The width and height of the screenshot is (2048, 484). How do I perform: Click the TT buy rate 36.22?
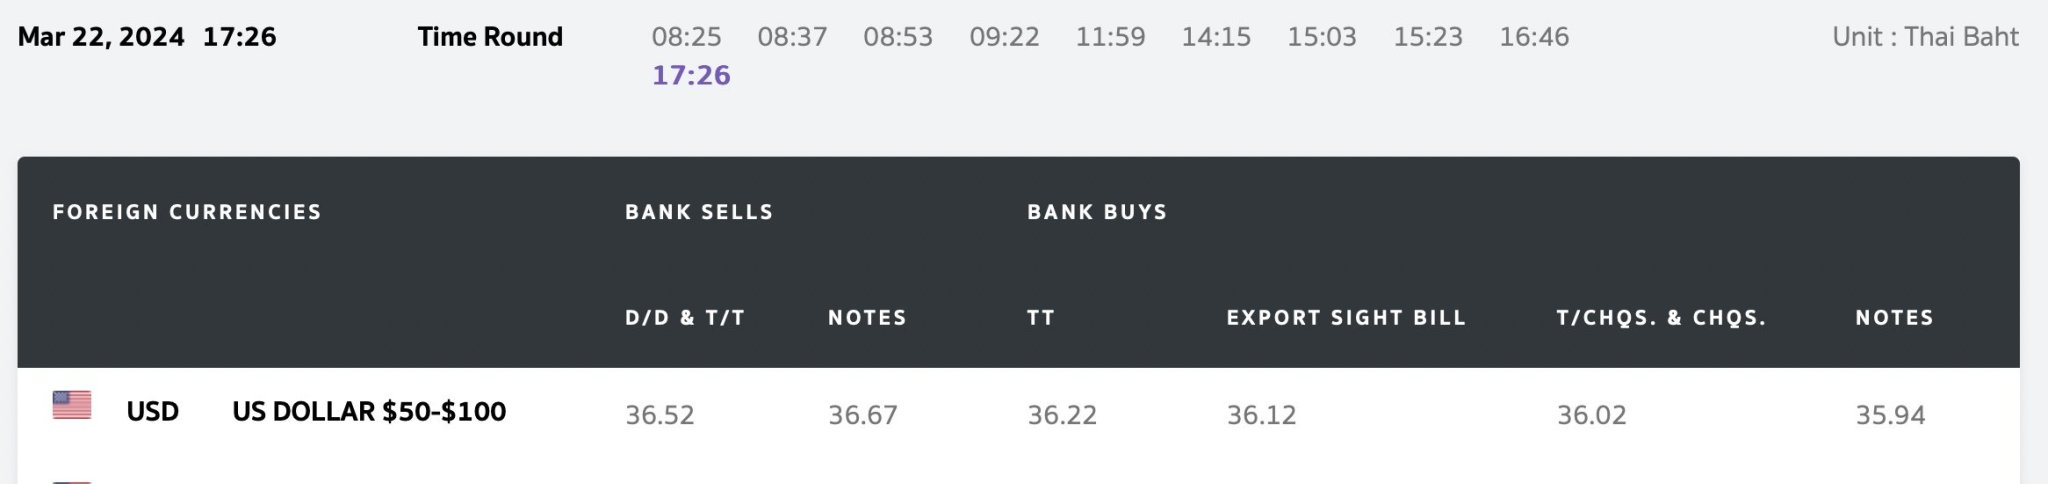1062,415
